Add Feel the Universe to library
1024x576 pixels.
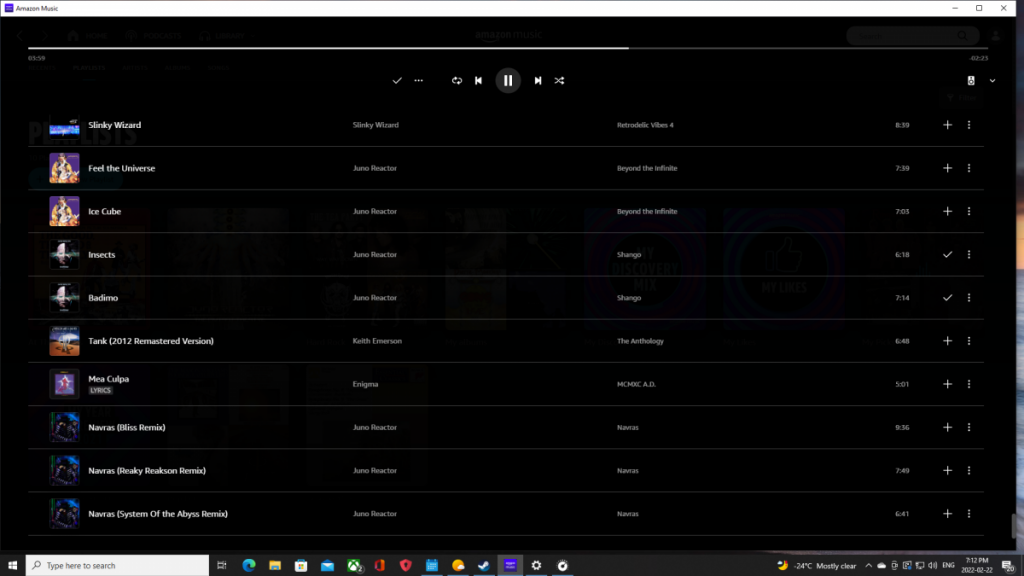947,168
